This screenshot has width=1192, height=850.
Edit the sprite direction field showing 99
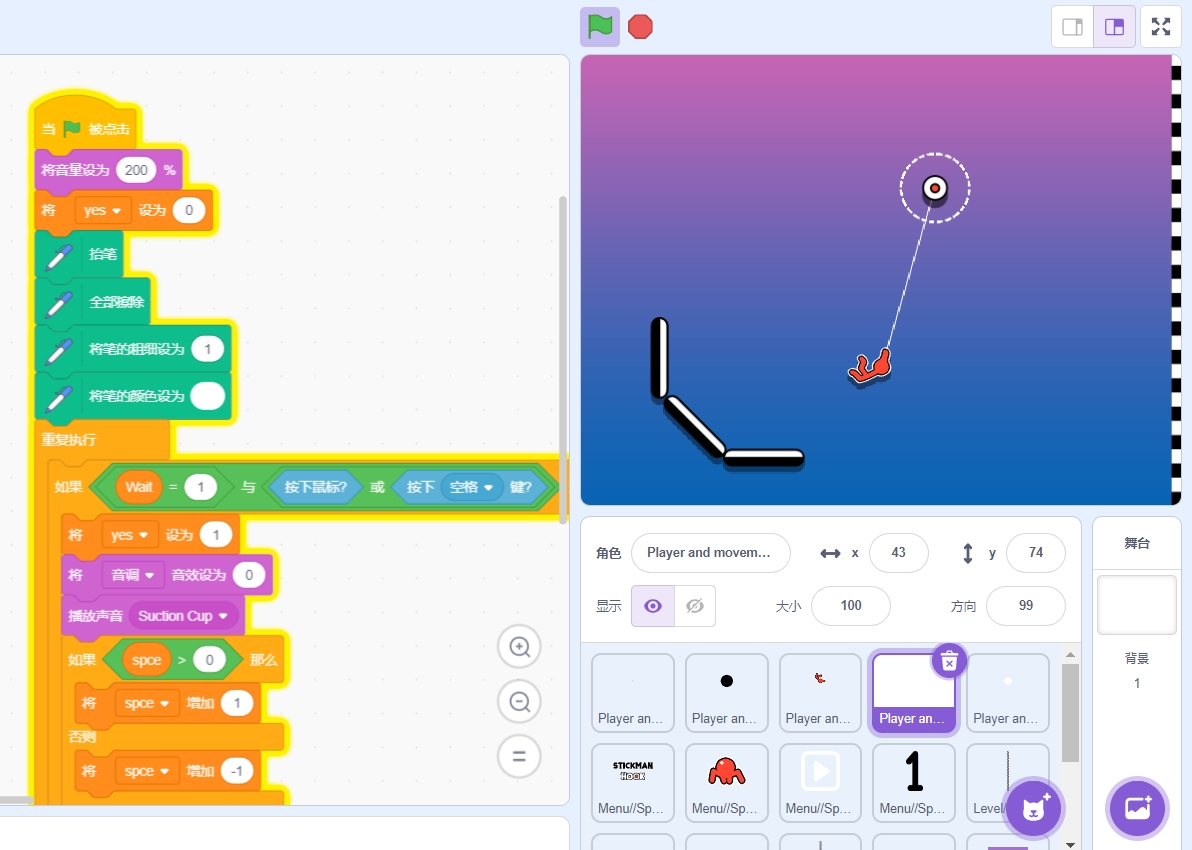1026,606
